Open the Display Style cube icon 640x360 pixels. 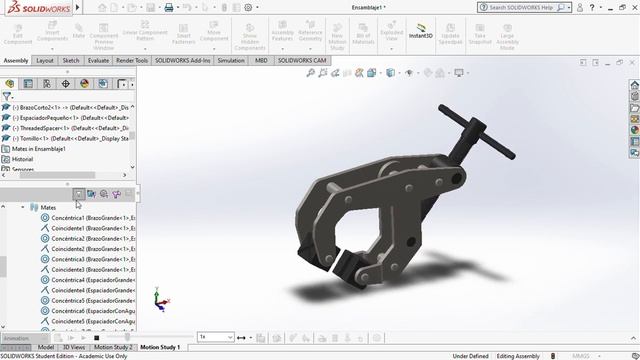tap(391, 73)
